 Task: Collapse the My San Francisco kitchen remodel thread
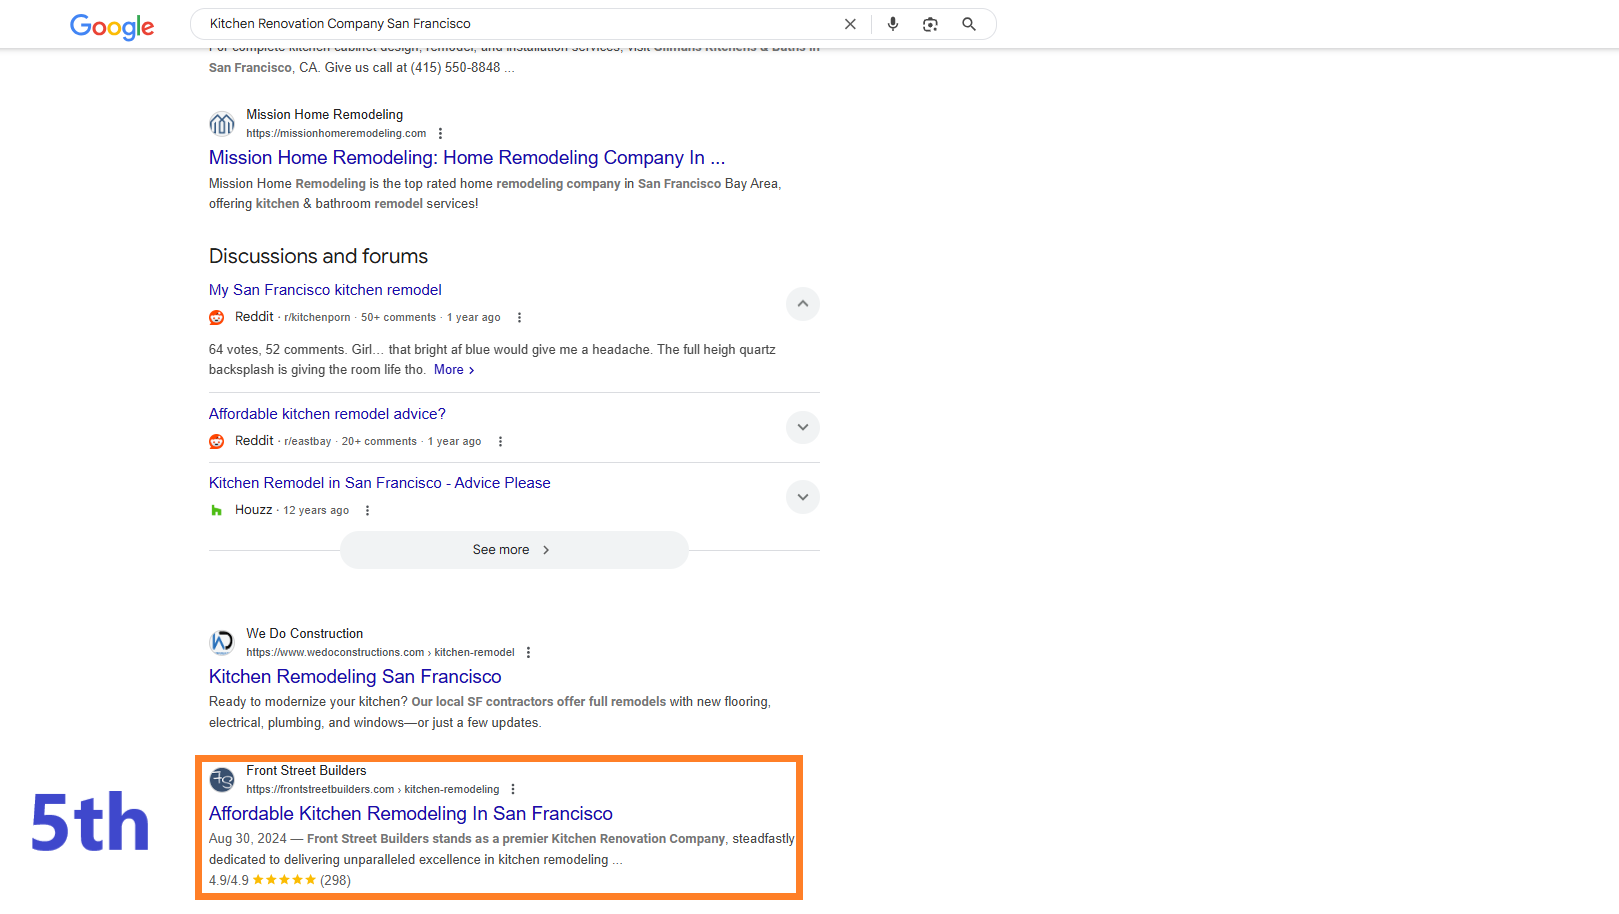803,304
